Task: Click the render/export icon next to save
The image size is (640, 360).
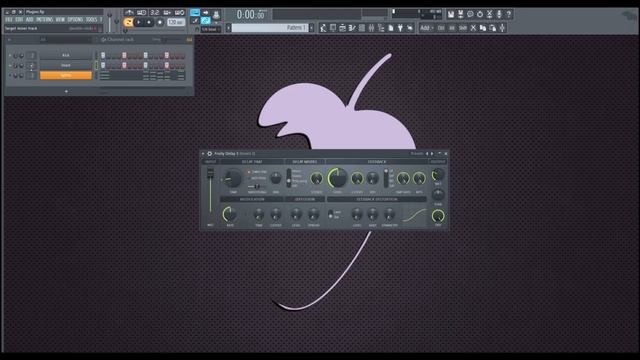Action: [460, 14]
